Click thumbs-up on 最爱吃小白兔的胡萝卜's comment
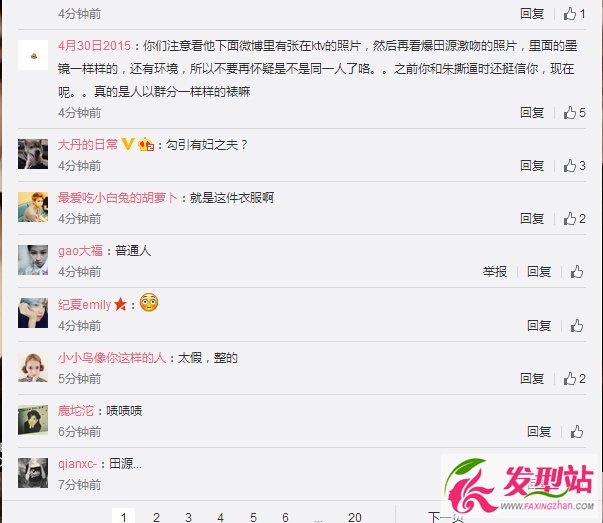This screenshot has height=523, width=603. pyautogui.click(x=574, y=219)
